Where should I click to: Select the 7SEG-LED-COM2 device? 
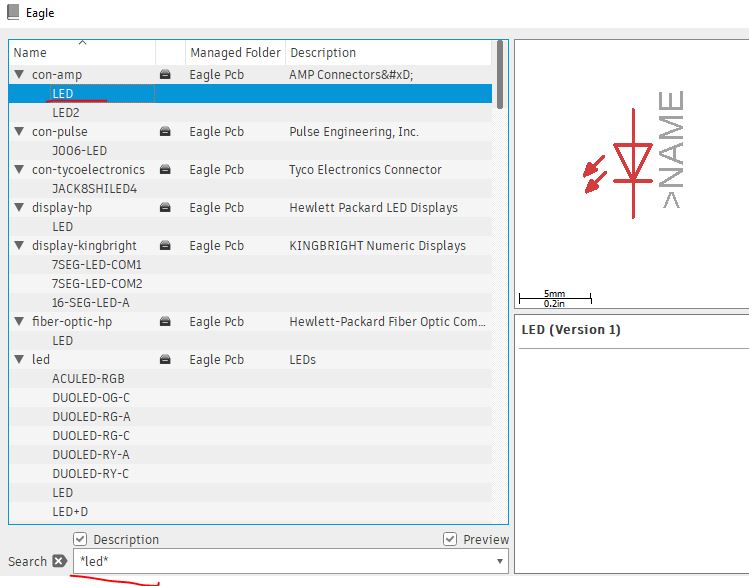click(97, 284)
